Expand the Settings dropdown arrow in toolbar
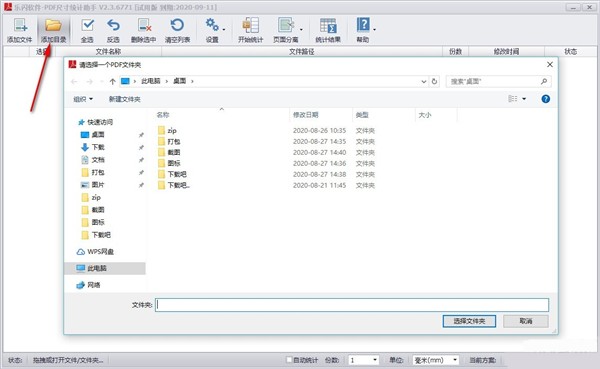The image size is (600, 369). click(x=224, y=29)
